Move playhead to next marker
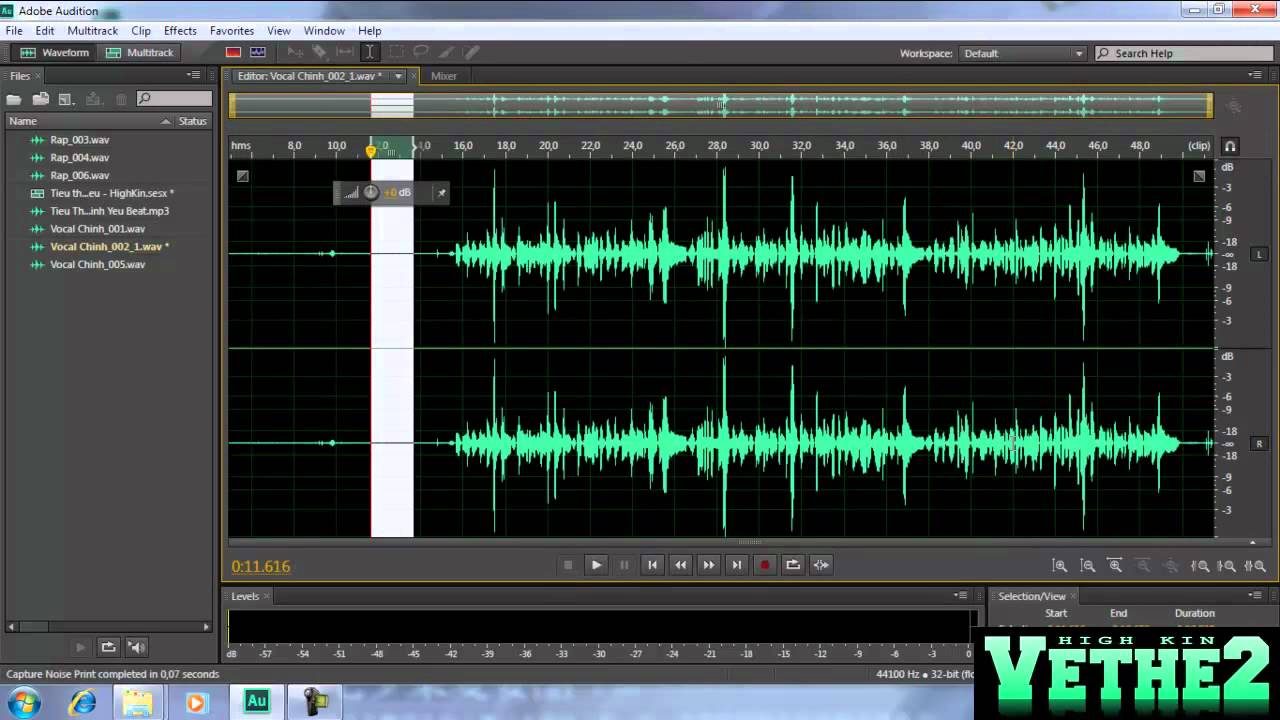Viewport: 1280px width, 720px height. (736, 565)
